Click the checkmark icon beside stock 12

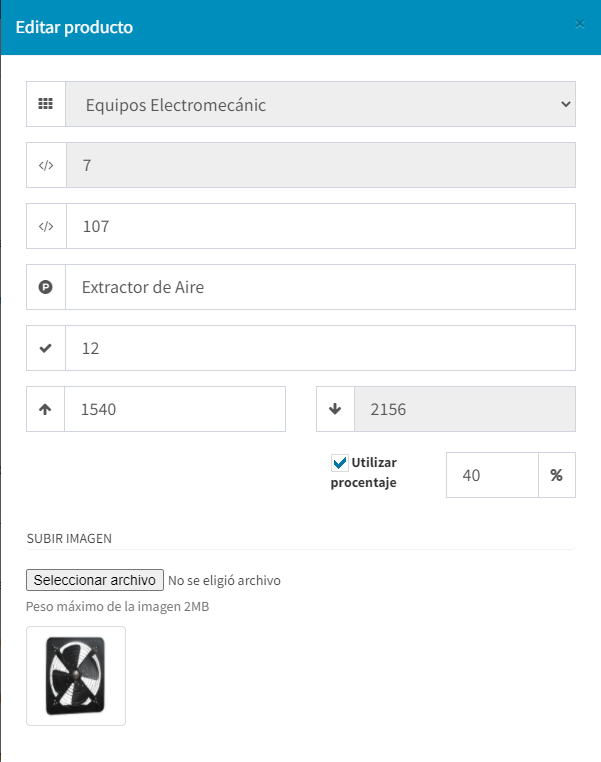pos(45,348)
